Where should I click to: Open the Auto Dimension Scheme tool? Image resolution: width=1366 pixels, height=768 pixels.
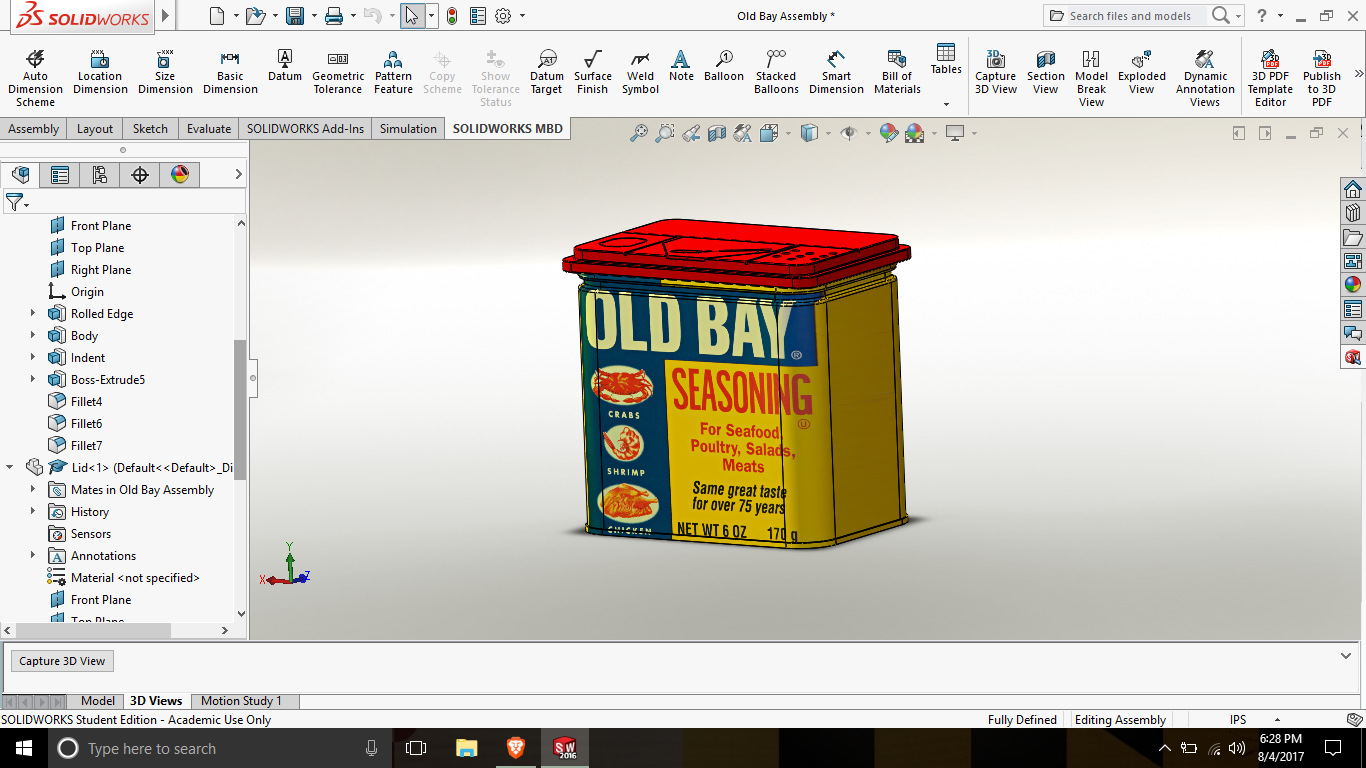pyautogui.click(x=35, y=76)
